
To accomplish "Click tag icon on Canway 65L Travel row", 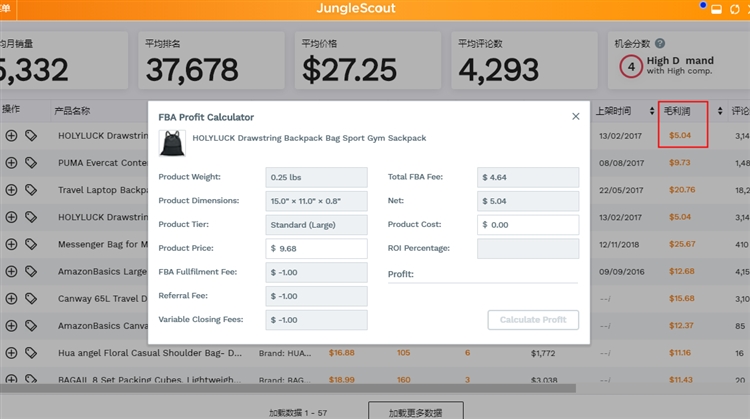I will click(x=31, y=298).
